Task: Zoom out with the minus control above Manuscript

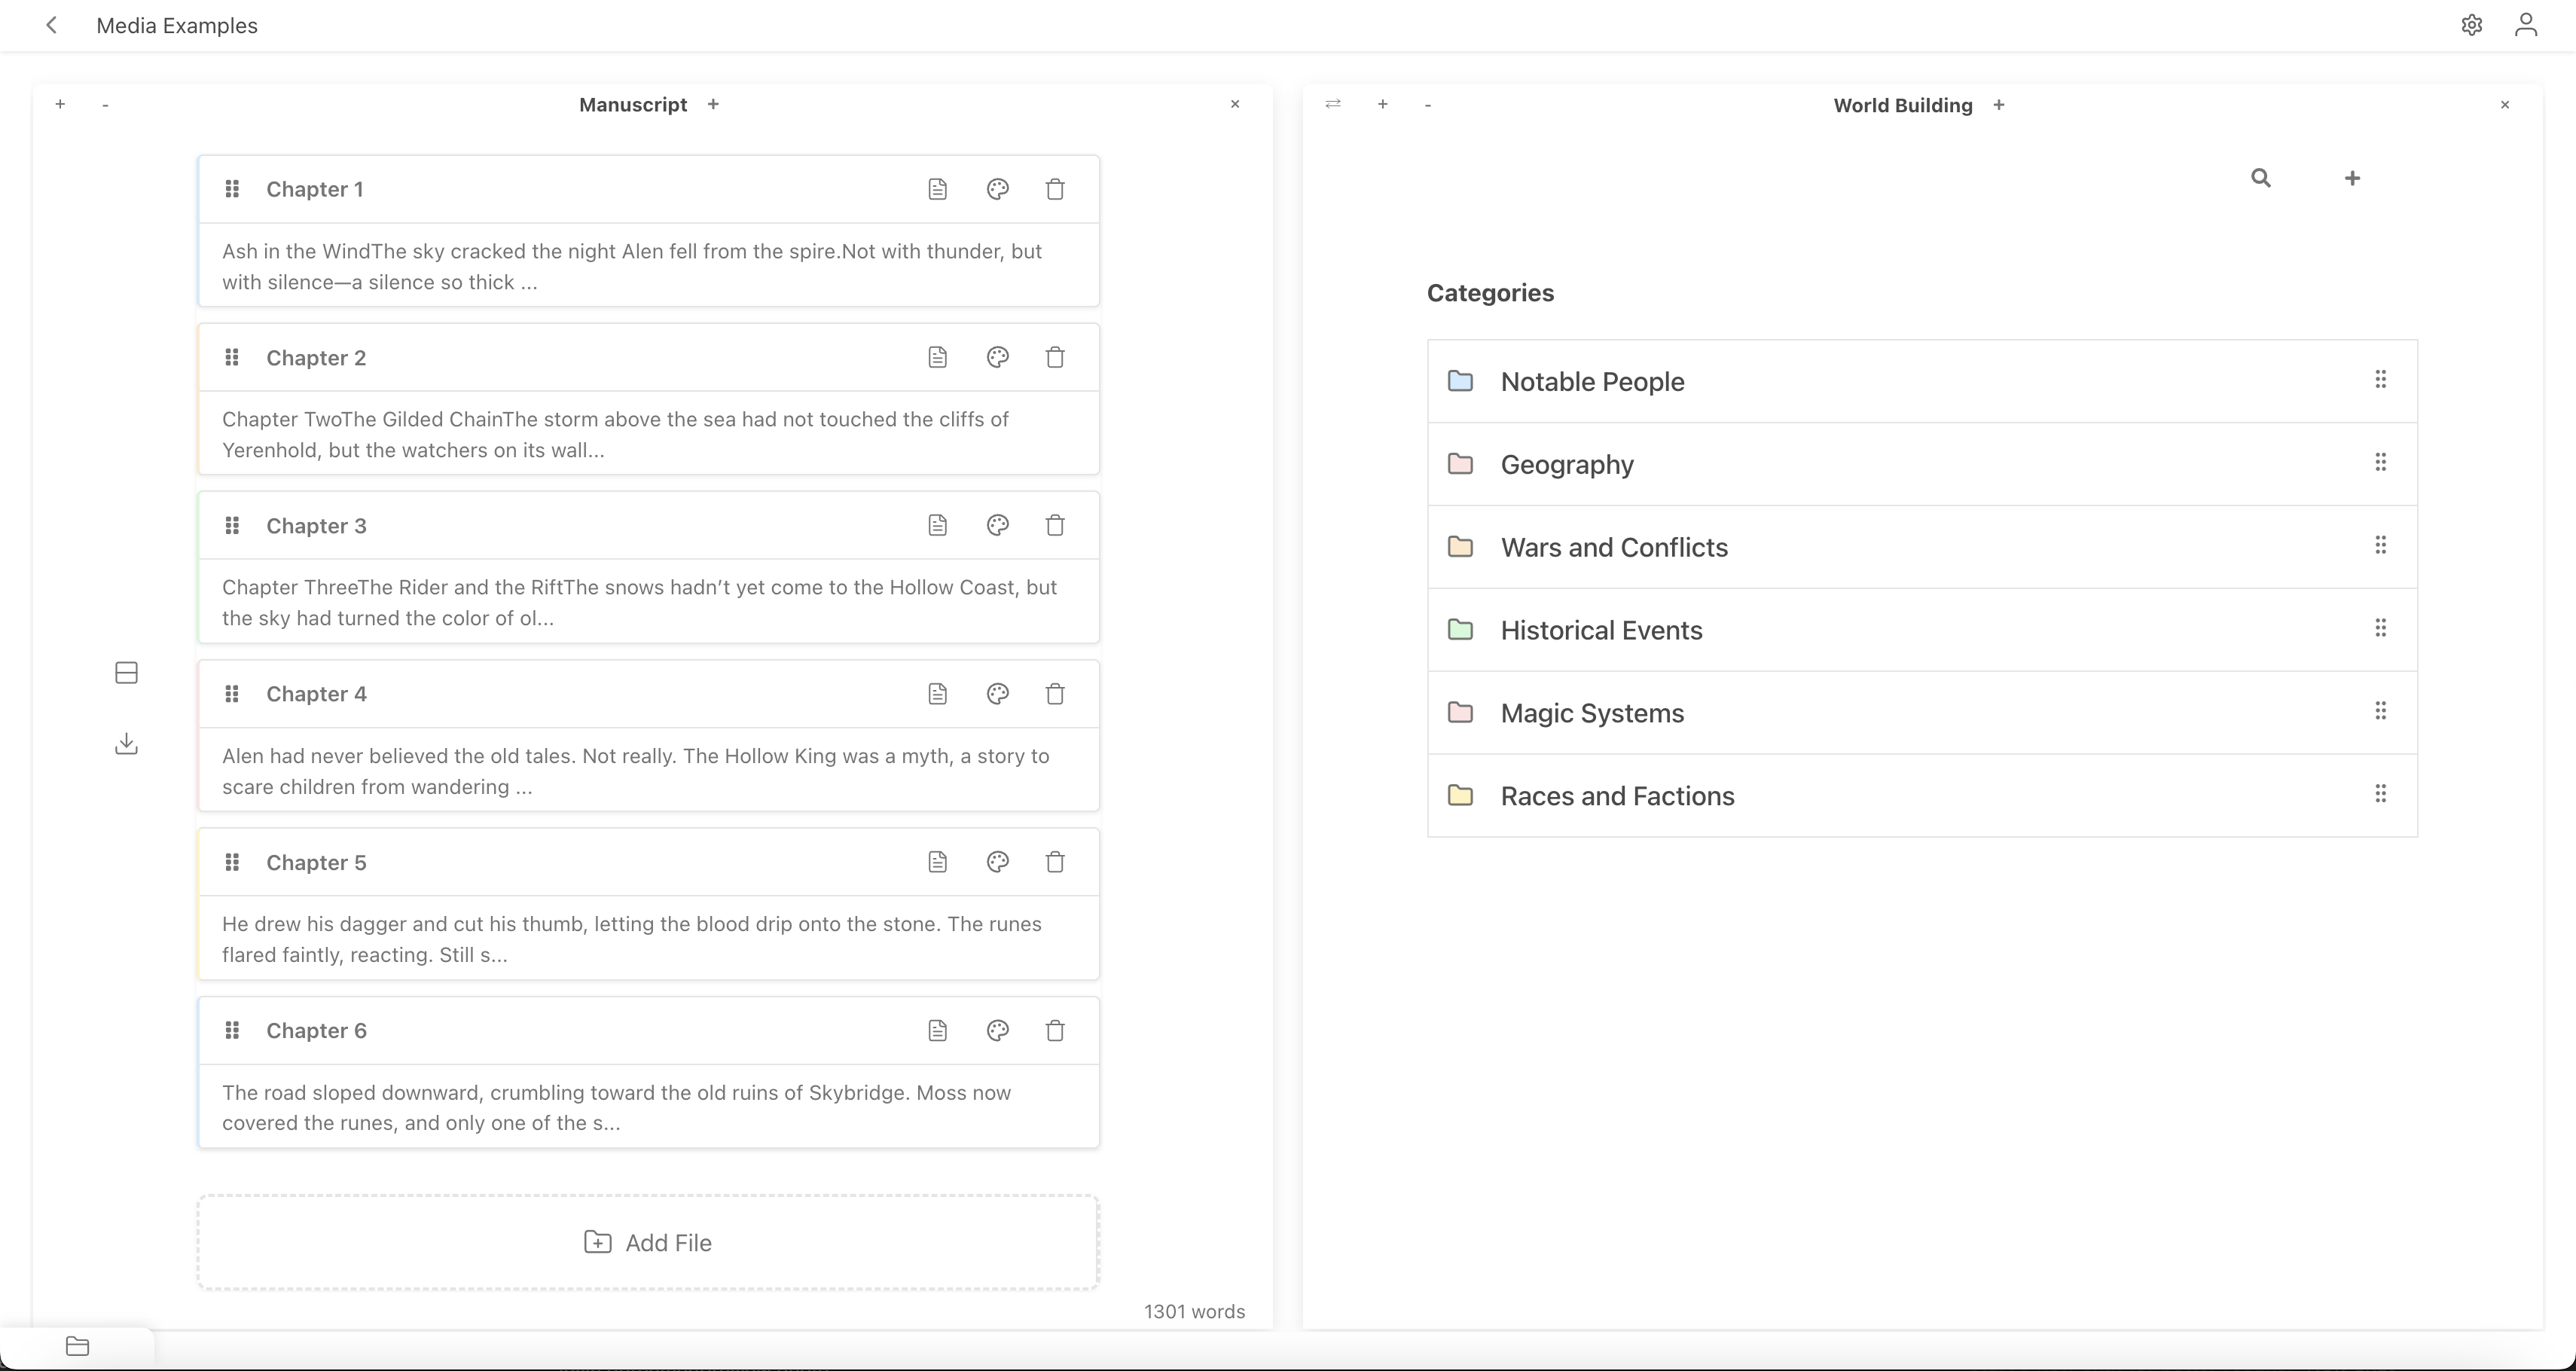Action: tap(106, 104)
